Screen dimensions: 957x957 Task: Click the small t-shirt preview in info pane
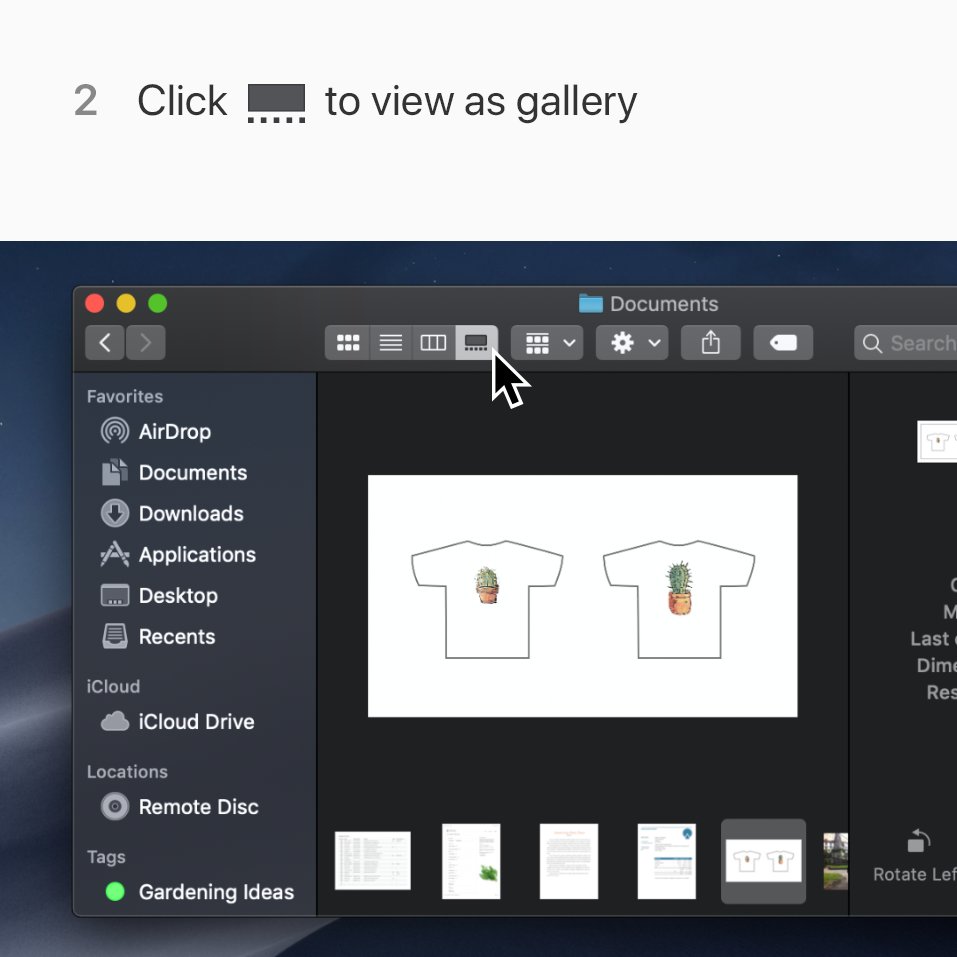(x=937, y=441)
